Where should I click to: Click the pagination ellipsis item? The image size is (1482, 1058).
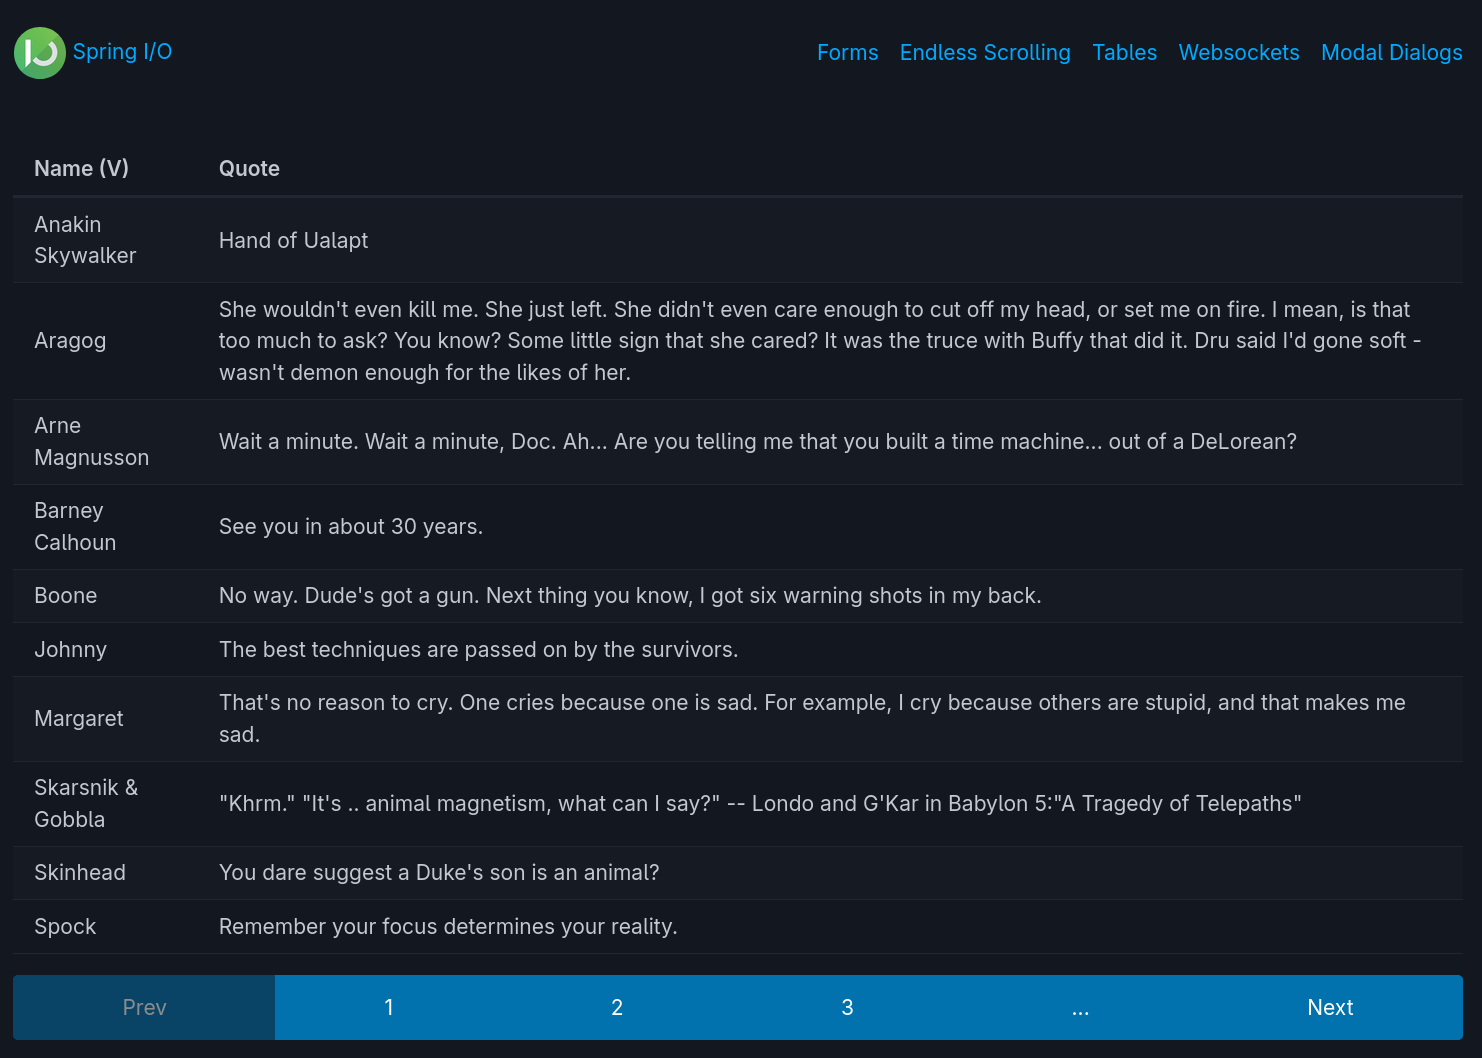pyautogui.click(x=1080, y=1007)
